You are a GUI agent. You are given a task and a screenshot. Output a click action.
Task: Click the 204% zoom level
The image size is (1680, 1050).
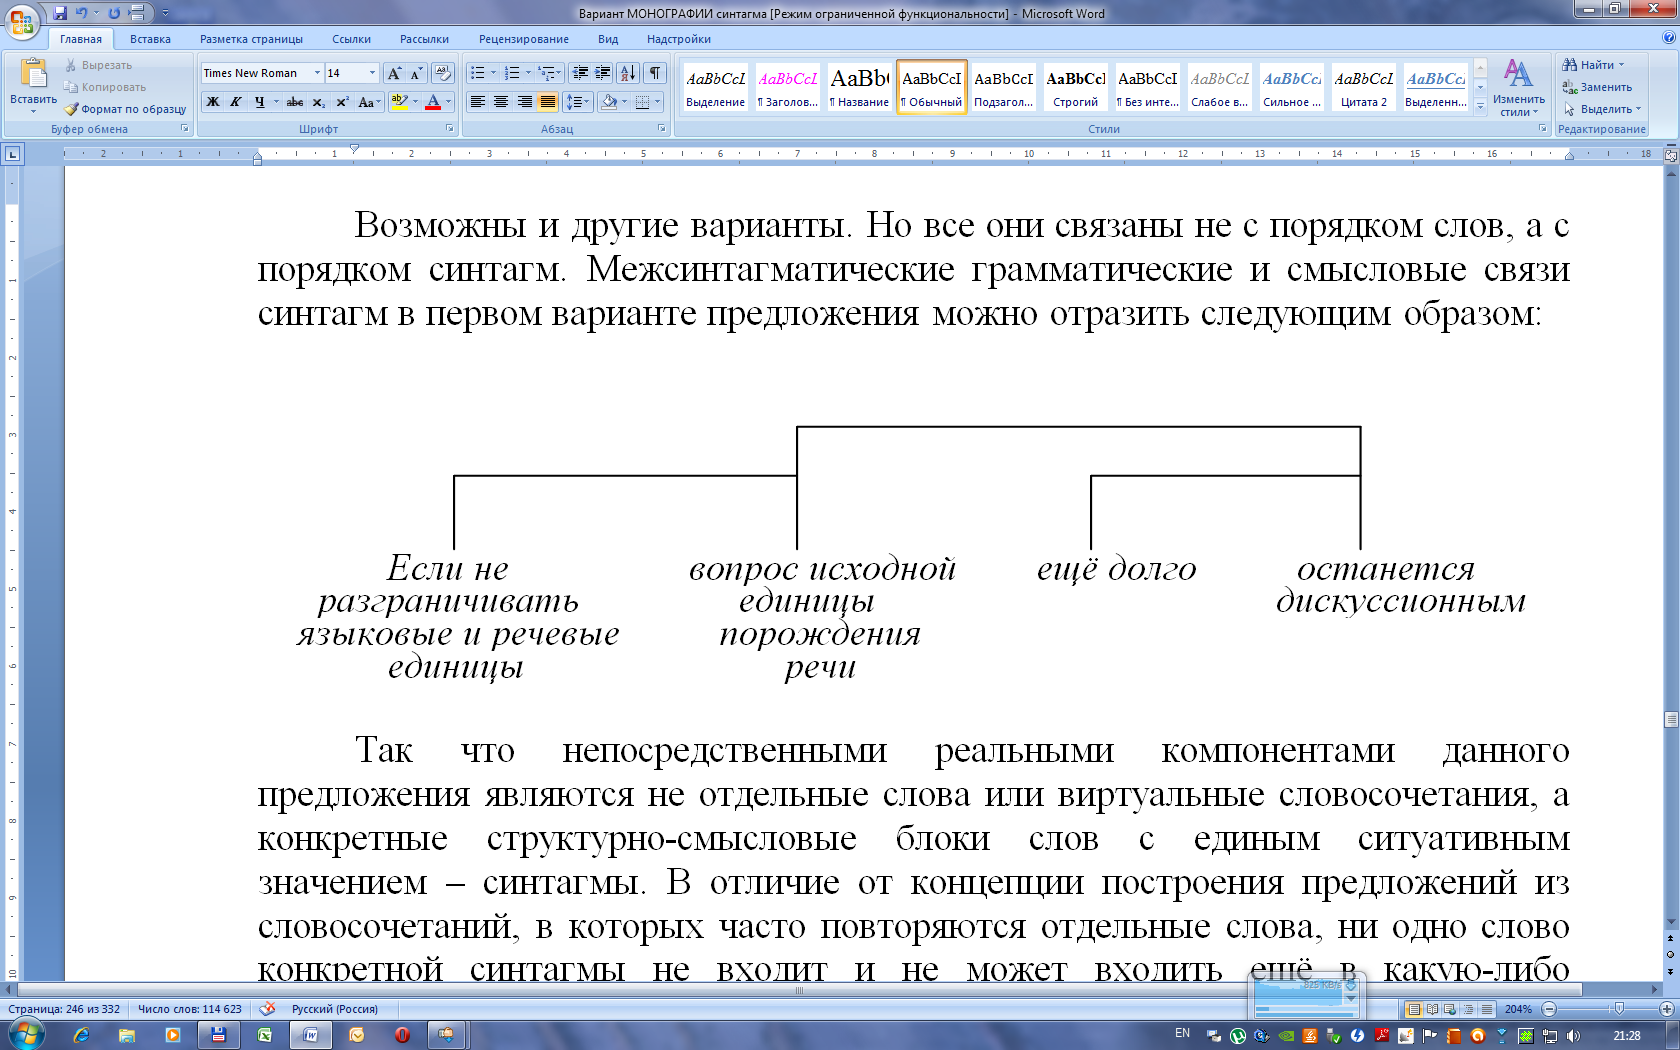pos(1518,1009)
